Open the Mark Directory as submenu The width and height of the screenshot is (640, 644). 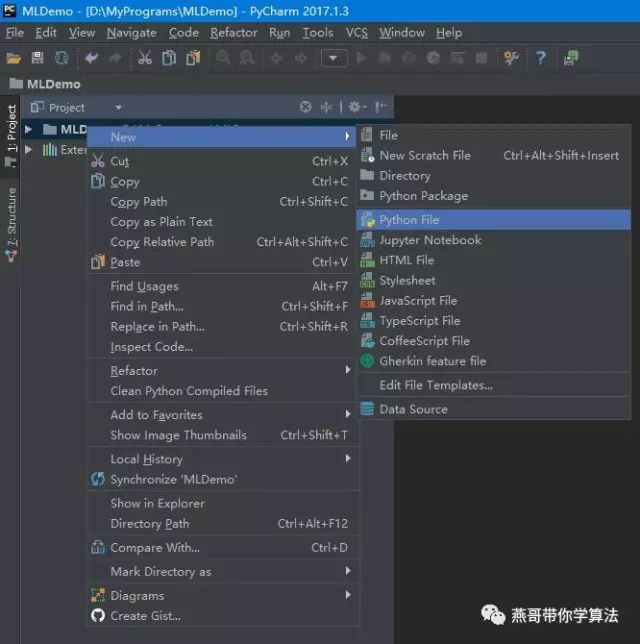click(222, 571)
